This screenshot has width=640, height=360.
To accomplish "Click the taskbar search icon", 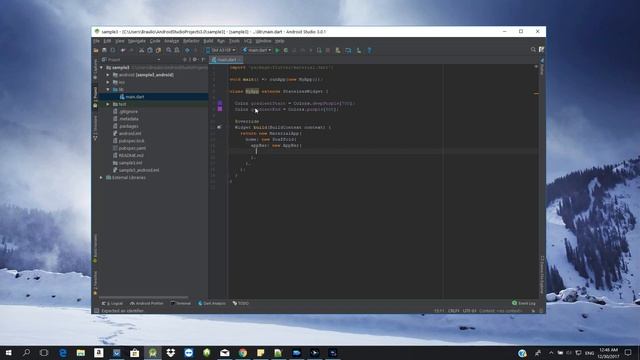I will tap(27, 353).
